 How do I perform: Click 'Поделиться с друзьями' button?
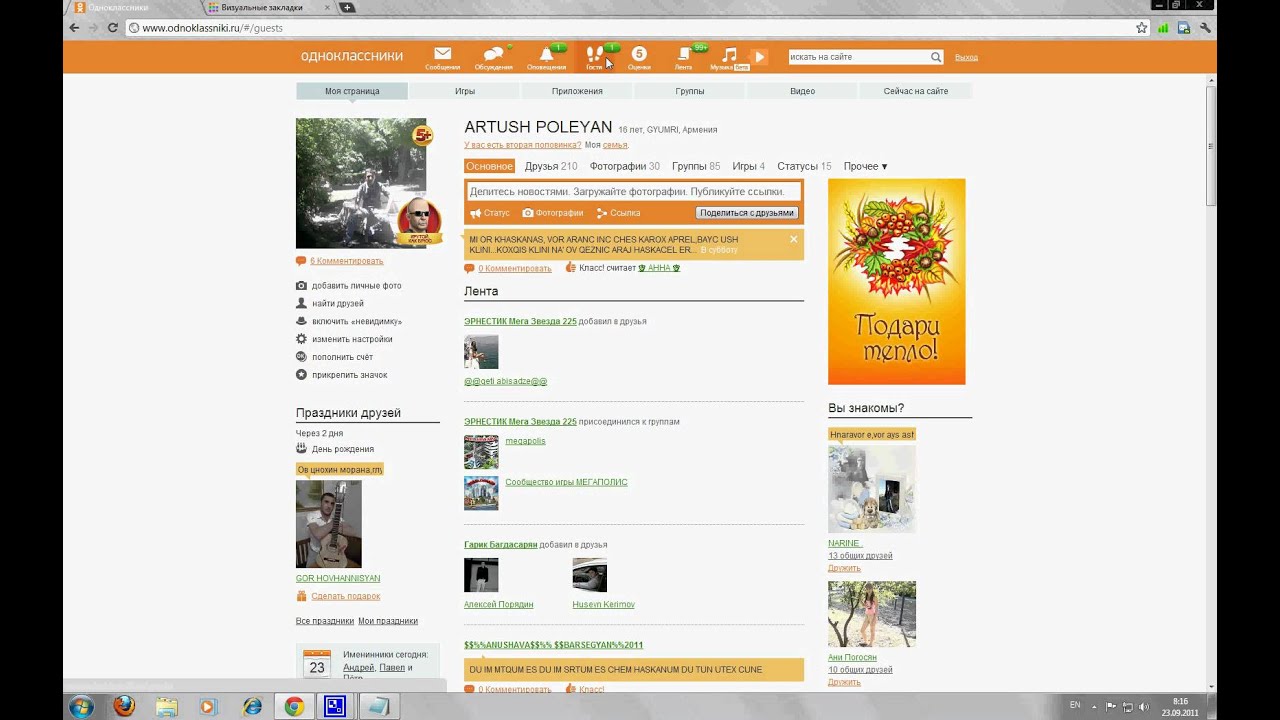click(747, 213)
